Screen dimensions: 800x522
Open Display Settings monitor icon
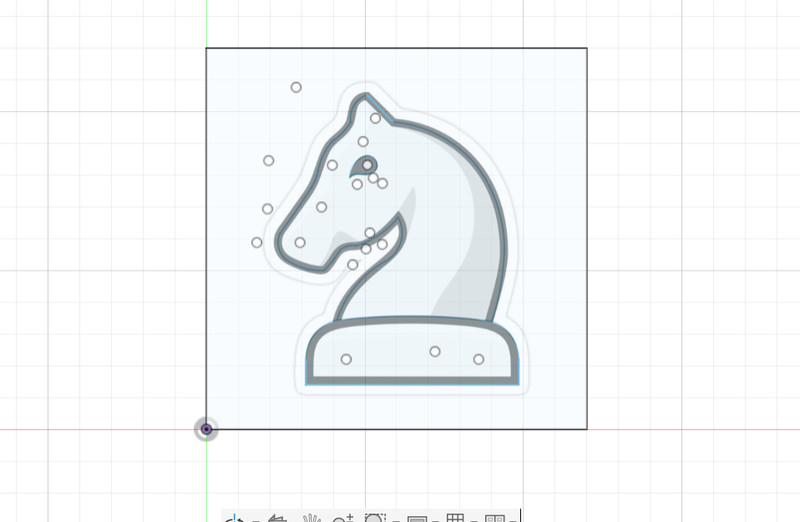(x=417, y=518)
